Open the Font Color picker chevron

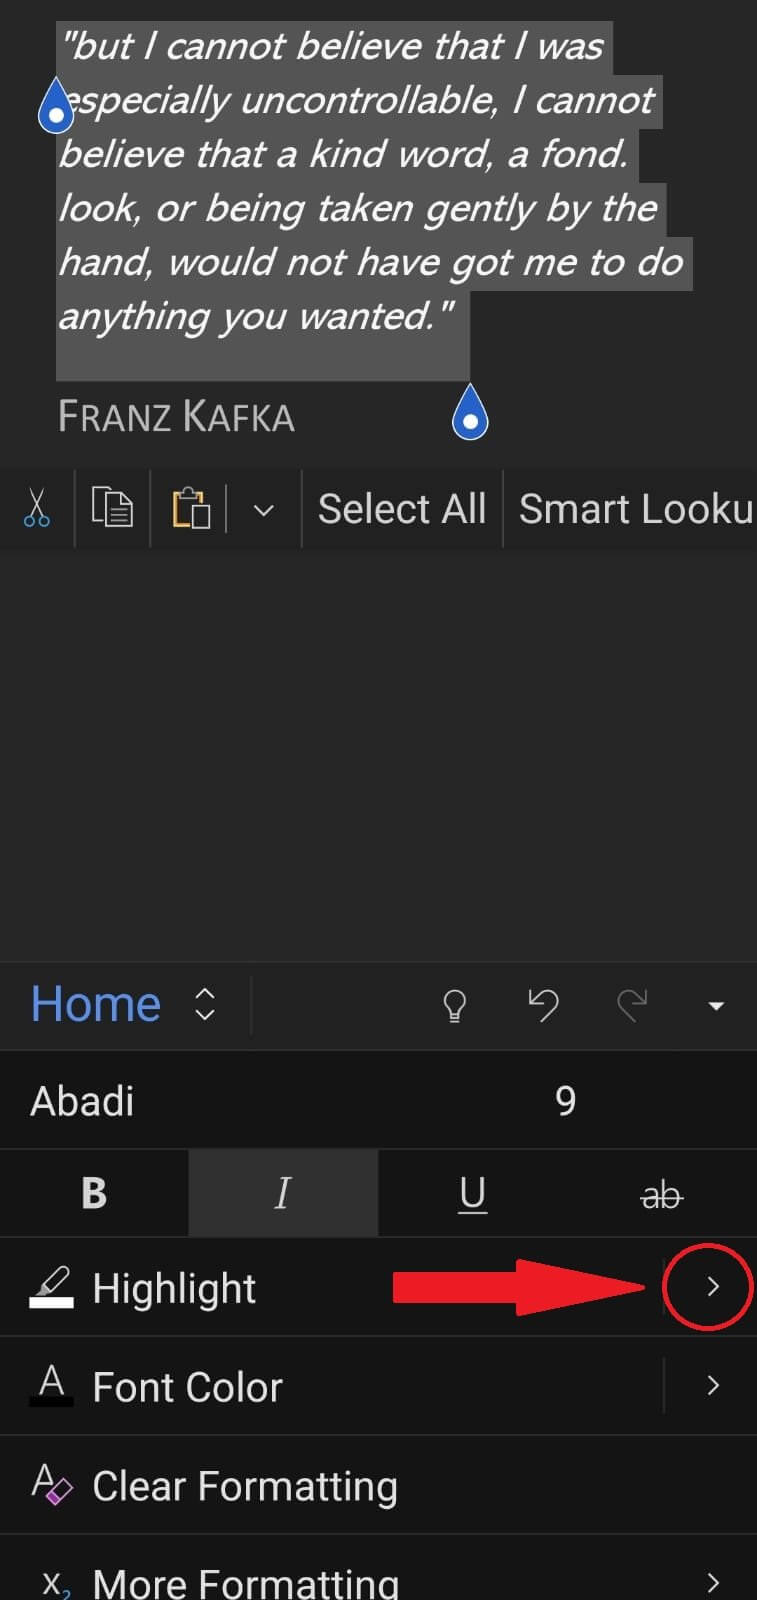tap(712, 1386)
